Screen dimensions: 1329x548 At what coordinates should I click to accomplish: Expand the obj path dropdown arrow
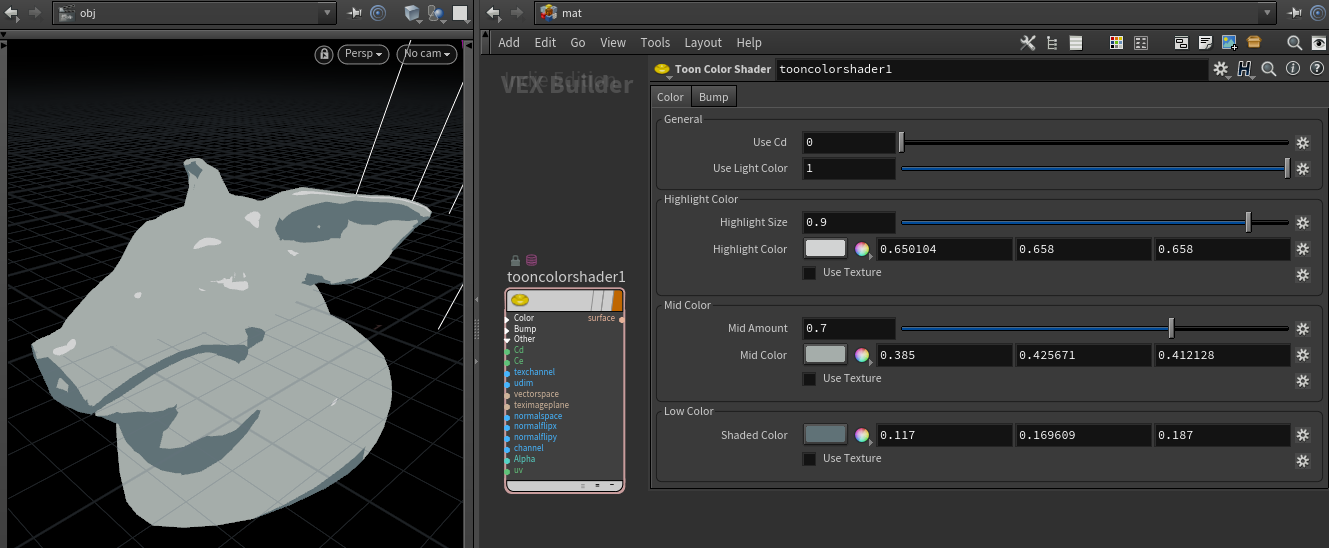[329, 14]
